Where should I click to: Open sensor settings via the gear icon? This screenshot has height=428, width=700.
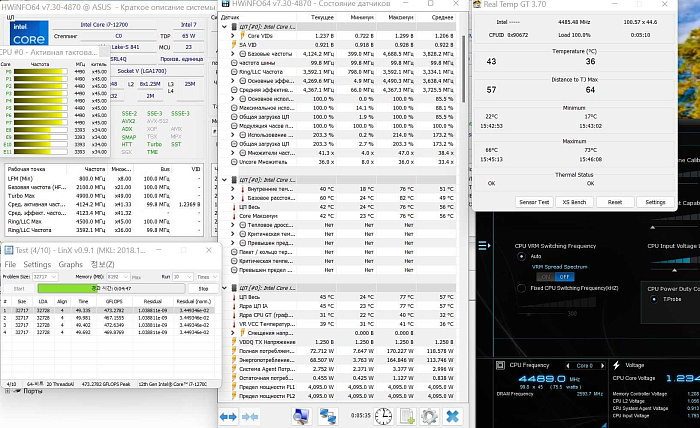[429, 417]
